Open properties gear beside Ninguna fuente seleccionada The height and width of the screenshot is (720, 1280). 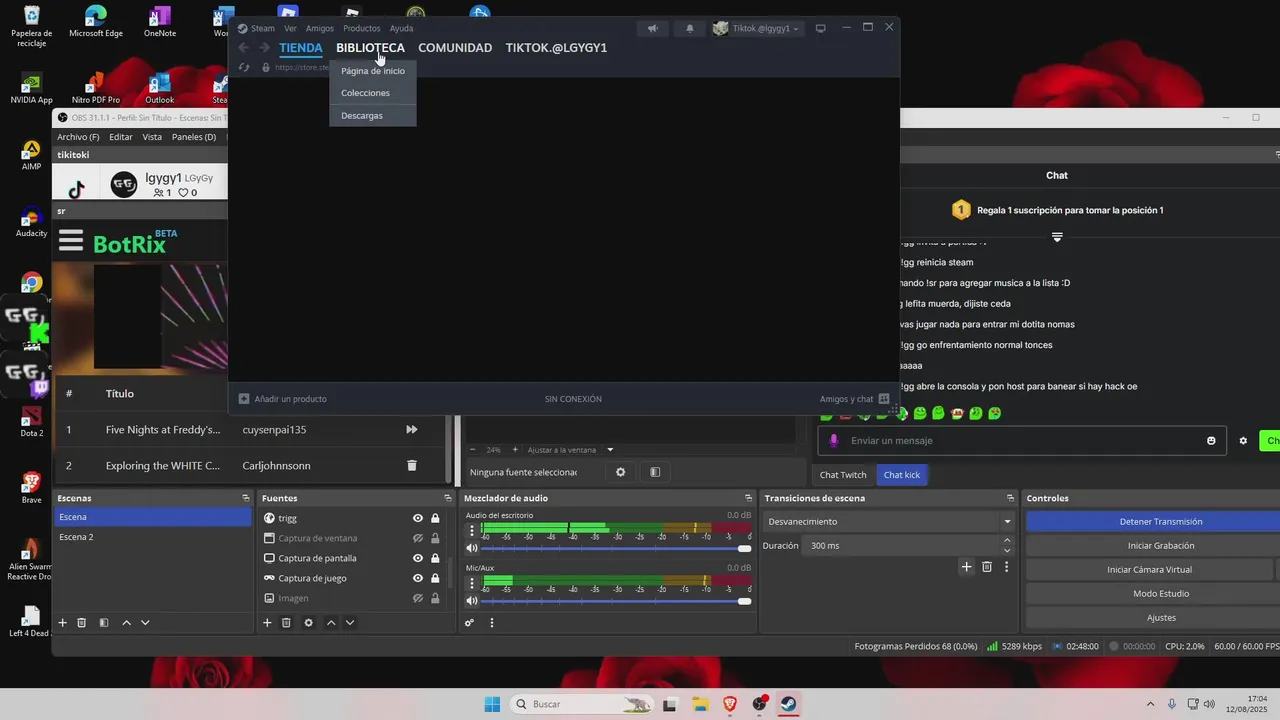pyautogui.click(x=620, y=472)
